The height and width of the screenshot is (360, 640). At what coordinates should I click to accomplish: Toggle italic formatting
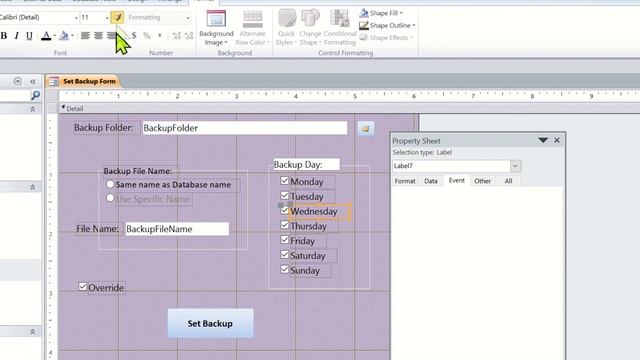[16, 36]
